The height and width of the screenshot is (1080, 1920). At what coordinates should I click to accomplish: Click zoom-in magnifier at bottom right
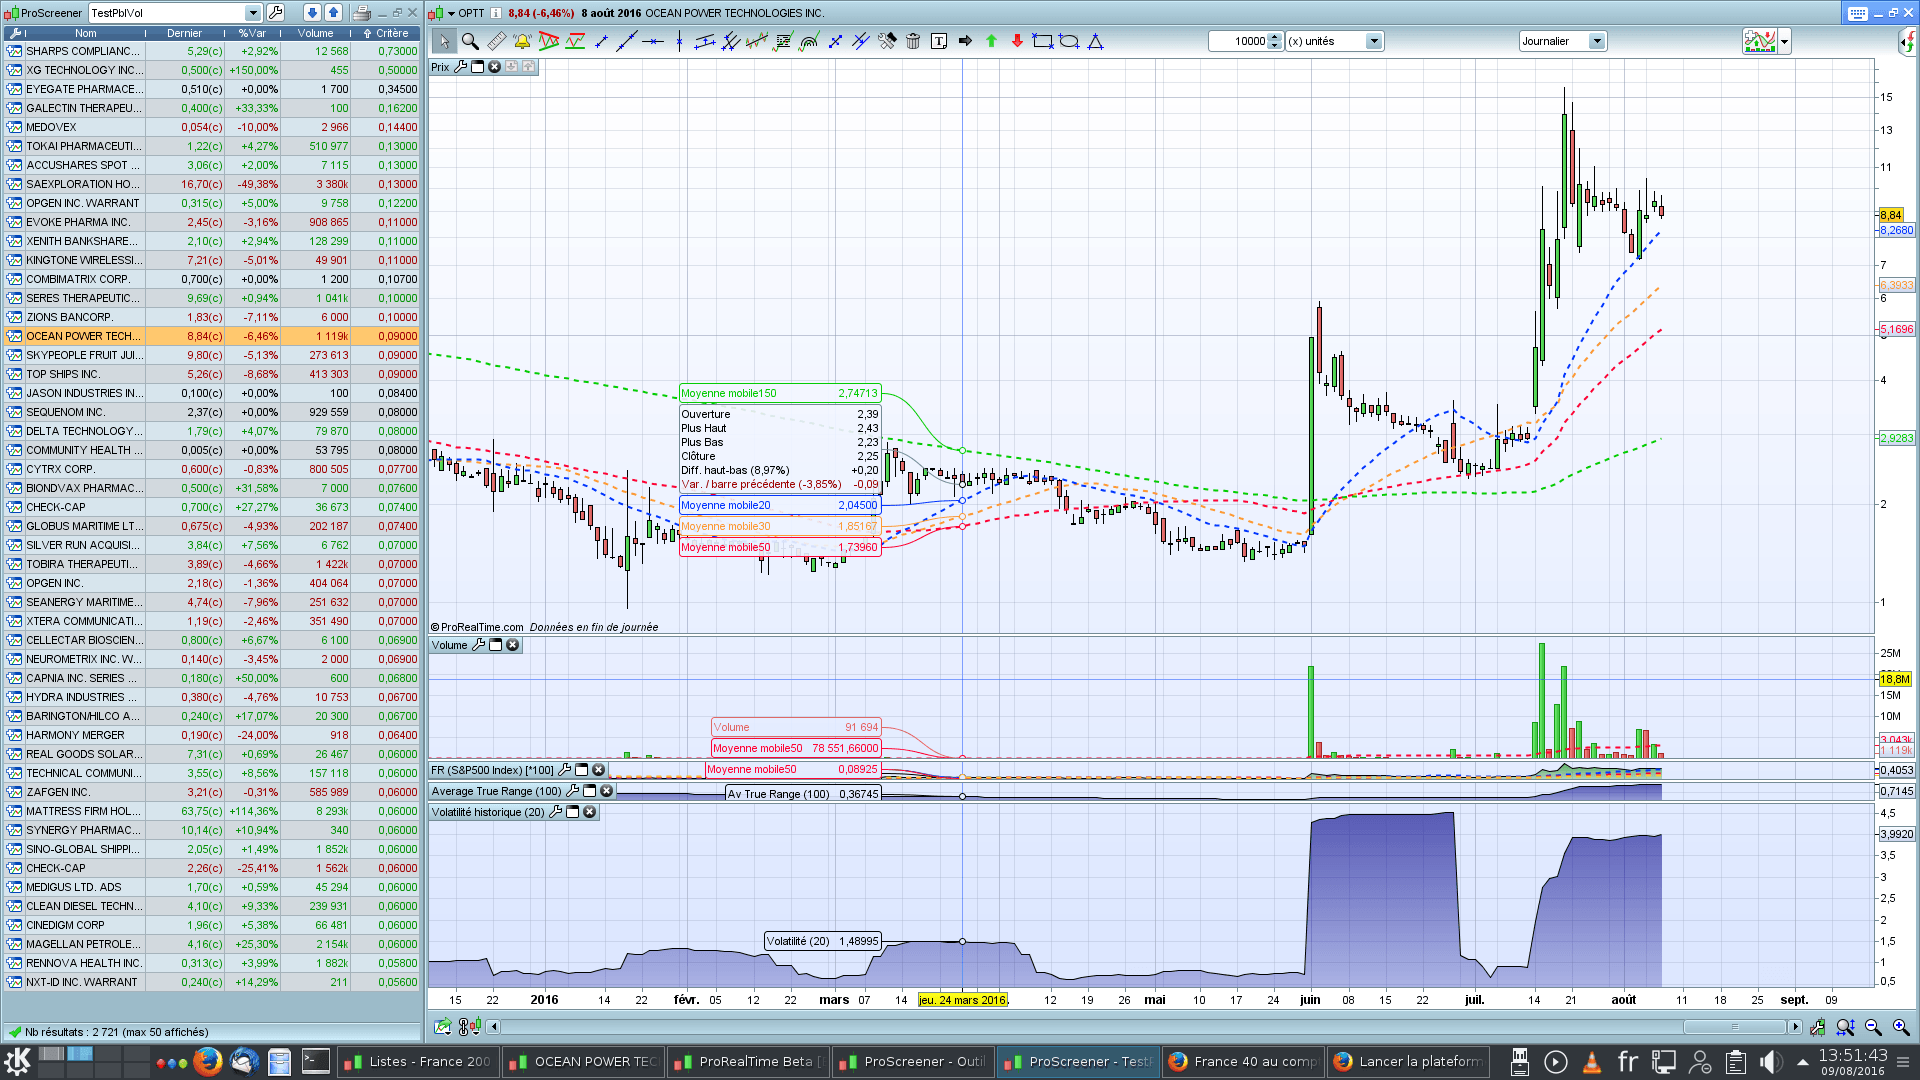pyautogui.click(x=1900, y=1027)
